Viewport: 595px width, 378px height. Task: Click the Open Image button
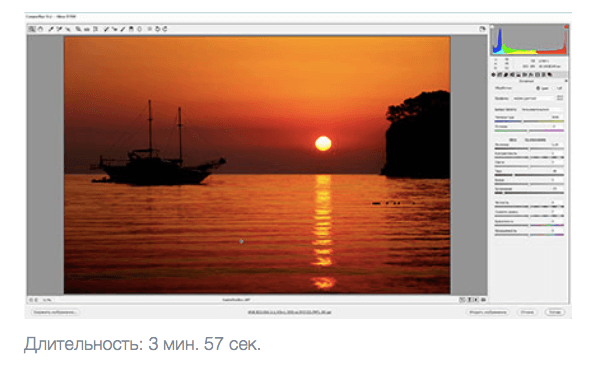[488, 312]
